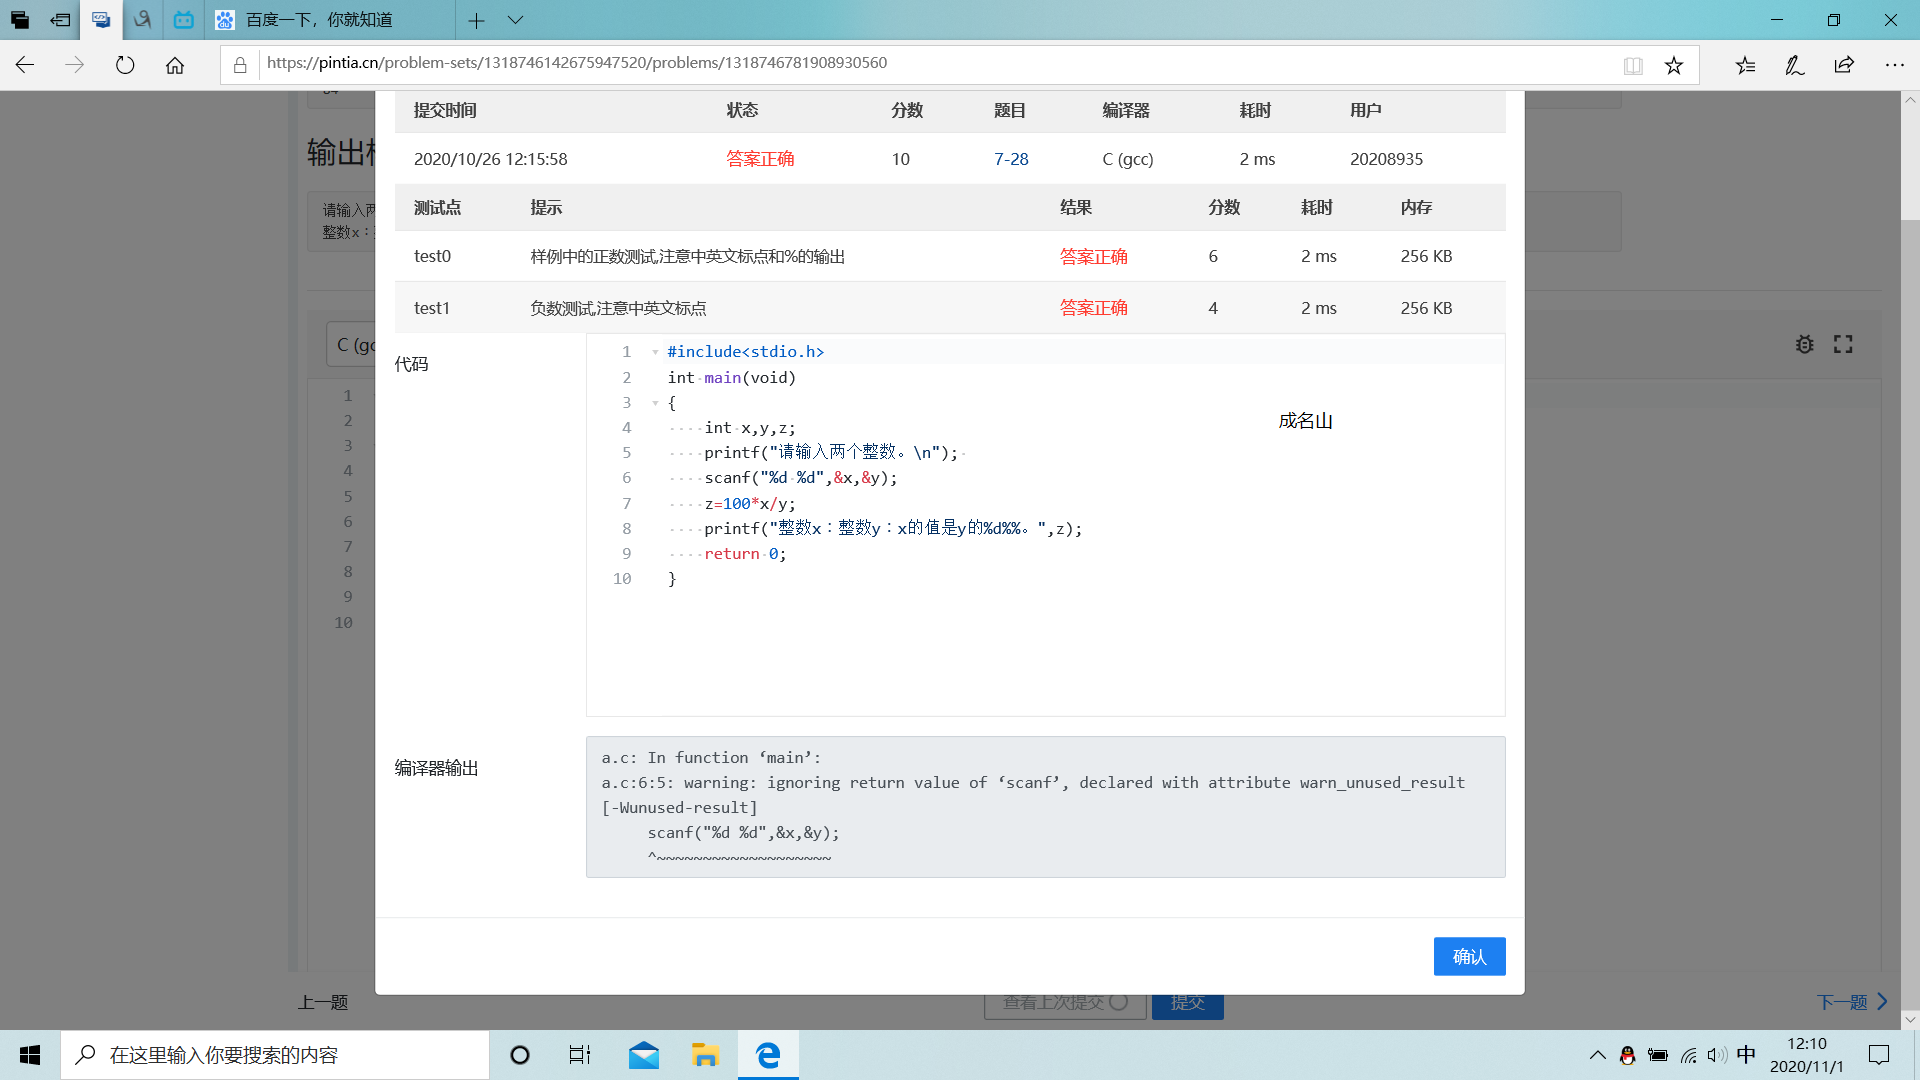The height and width of the screenshot is (1080, 1920).
Task: Open File Explorer from the taskbar
Action: [705, 1055]
